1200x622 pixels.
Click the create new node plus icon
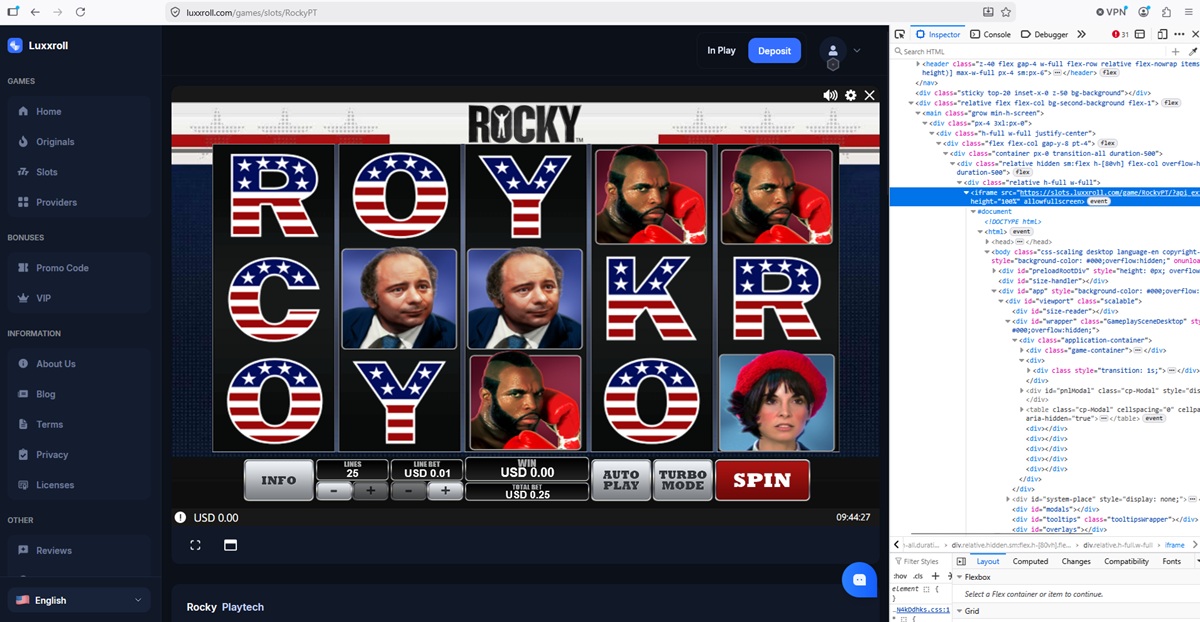tap(1175, 51)
